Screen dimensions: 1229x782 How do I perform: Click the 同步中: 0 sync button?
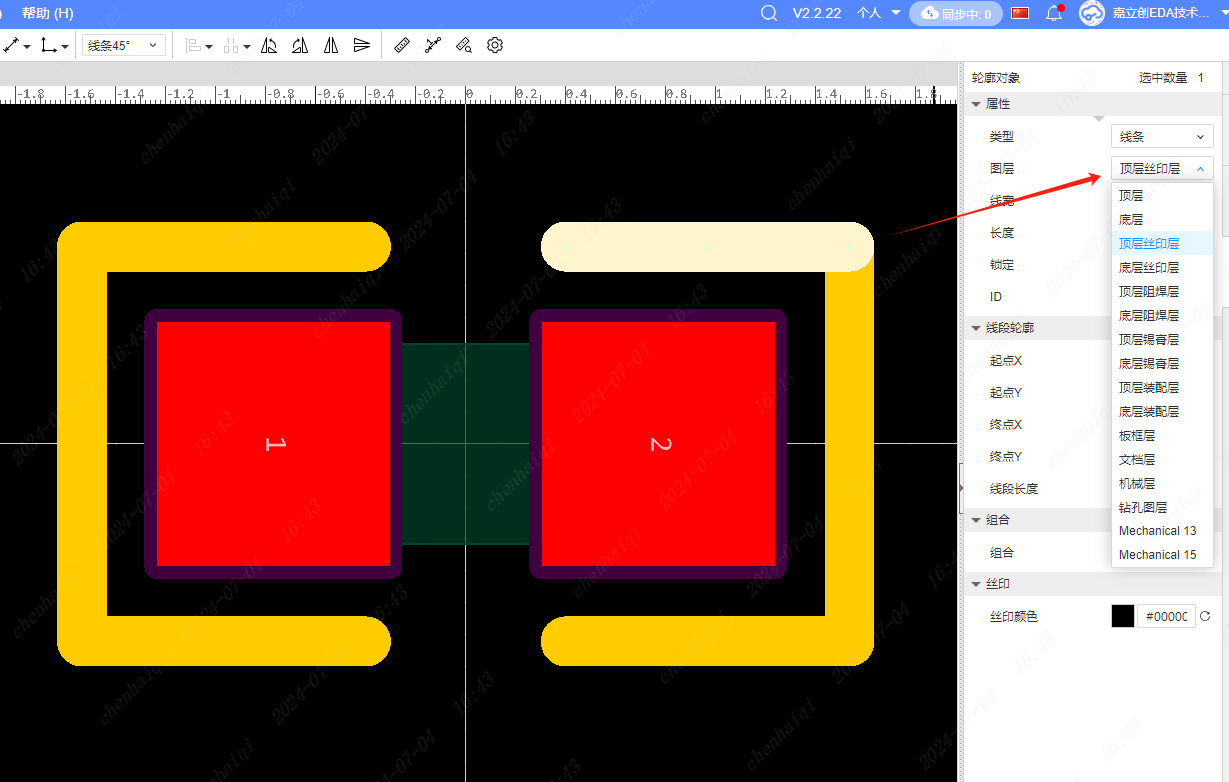click(956, 14)
